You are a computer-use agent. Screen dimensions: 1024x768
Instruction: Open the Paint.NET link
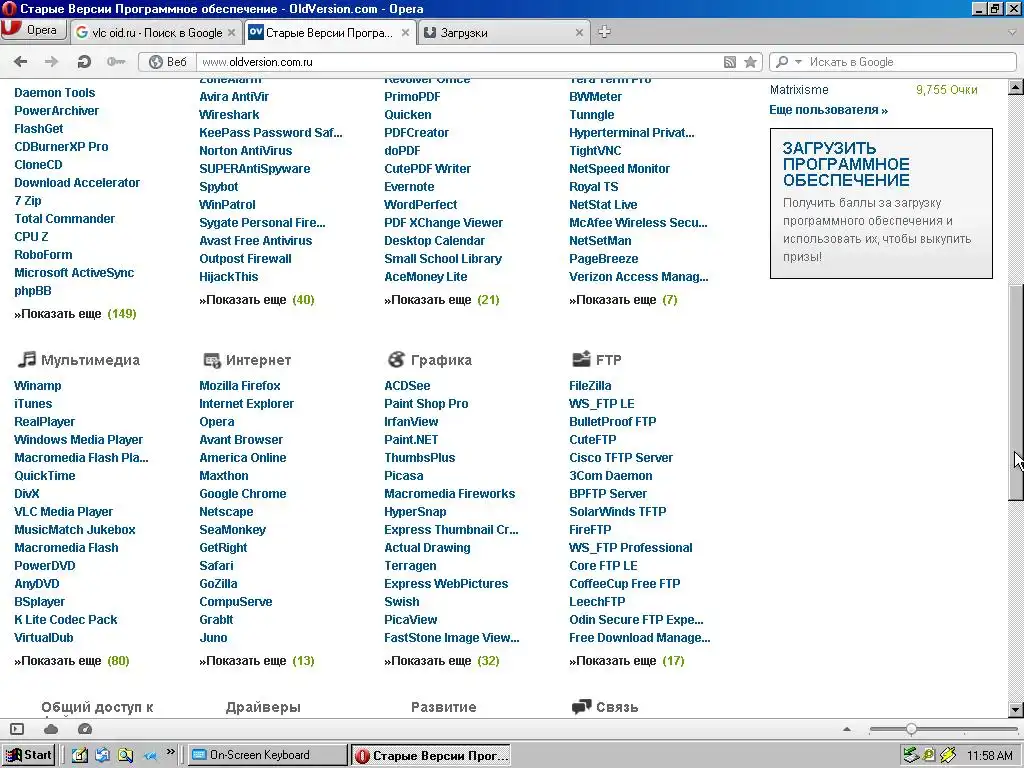pos(411,440)
